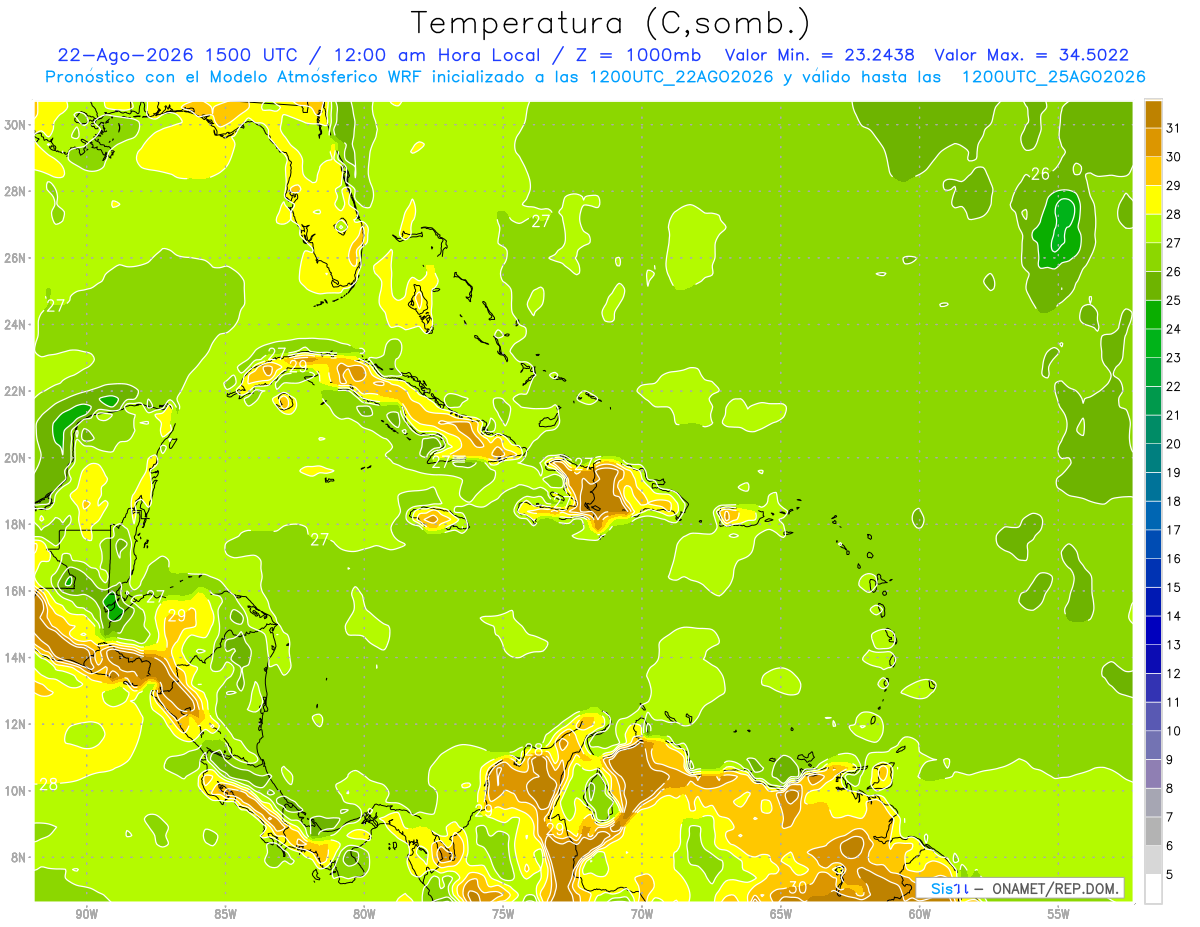1200x927 pixels.
Task: Click the contour label "29" over Honduras
Action: coord(176,616)
